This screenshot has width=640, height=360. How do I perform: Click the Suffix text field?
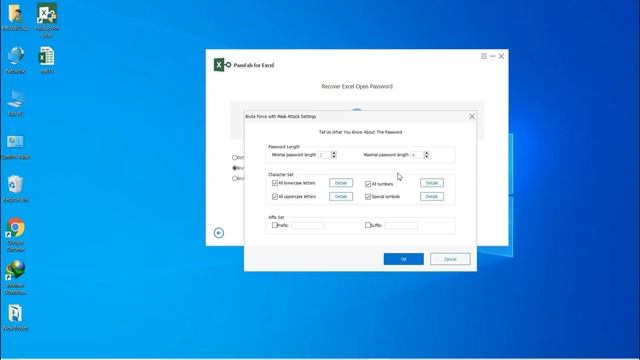(401, 225)
